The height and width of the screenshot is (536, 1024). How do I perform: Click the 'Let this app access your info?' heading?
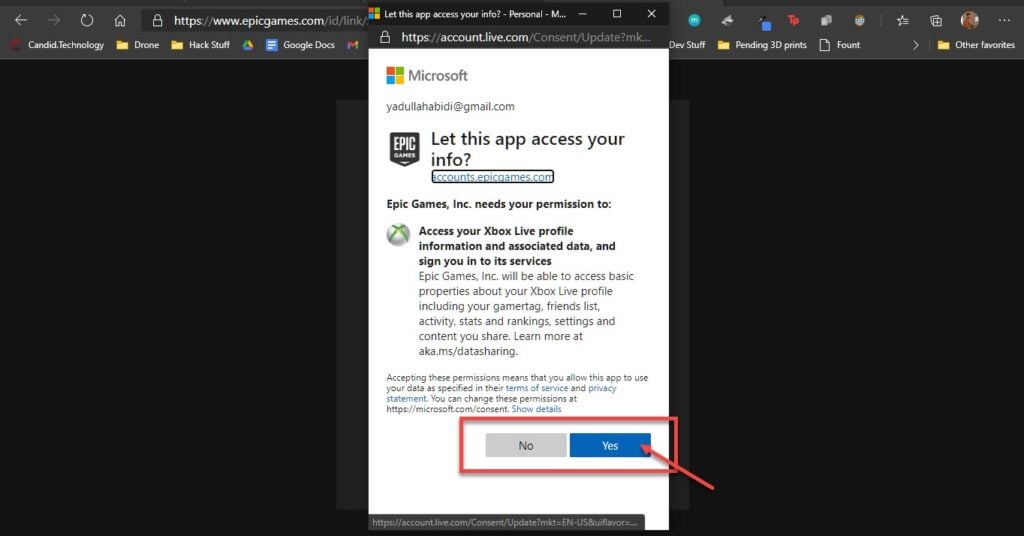(x=528, y=149)
